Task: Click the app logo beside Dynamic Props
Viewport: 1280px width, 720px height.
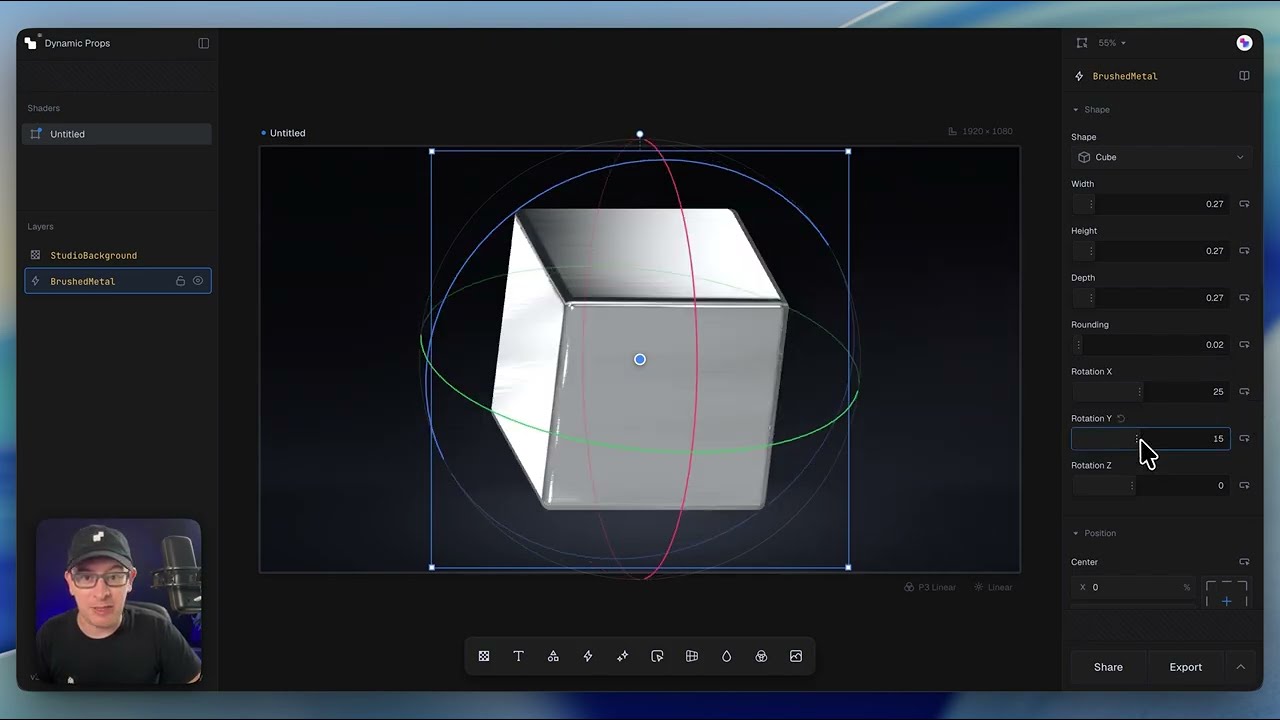Action: pyautogui.click(x=31, y=42)
